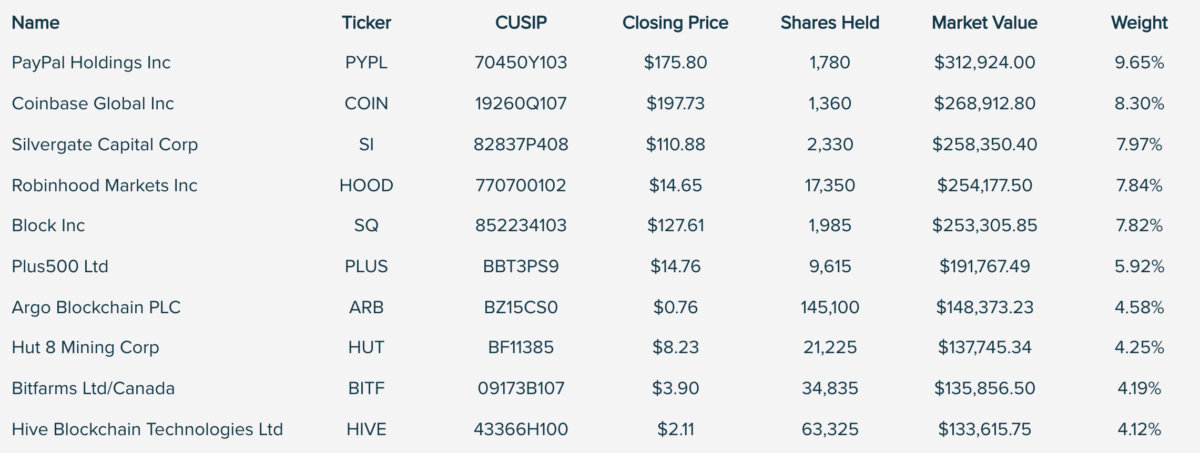Click the CUSIP column header

click(520, 22)
